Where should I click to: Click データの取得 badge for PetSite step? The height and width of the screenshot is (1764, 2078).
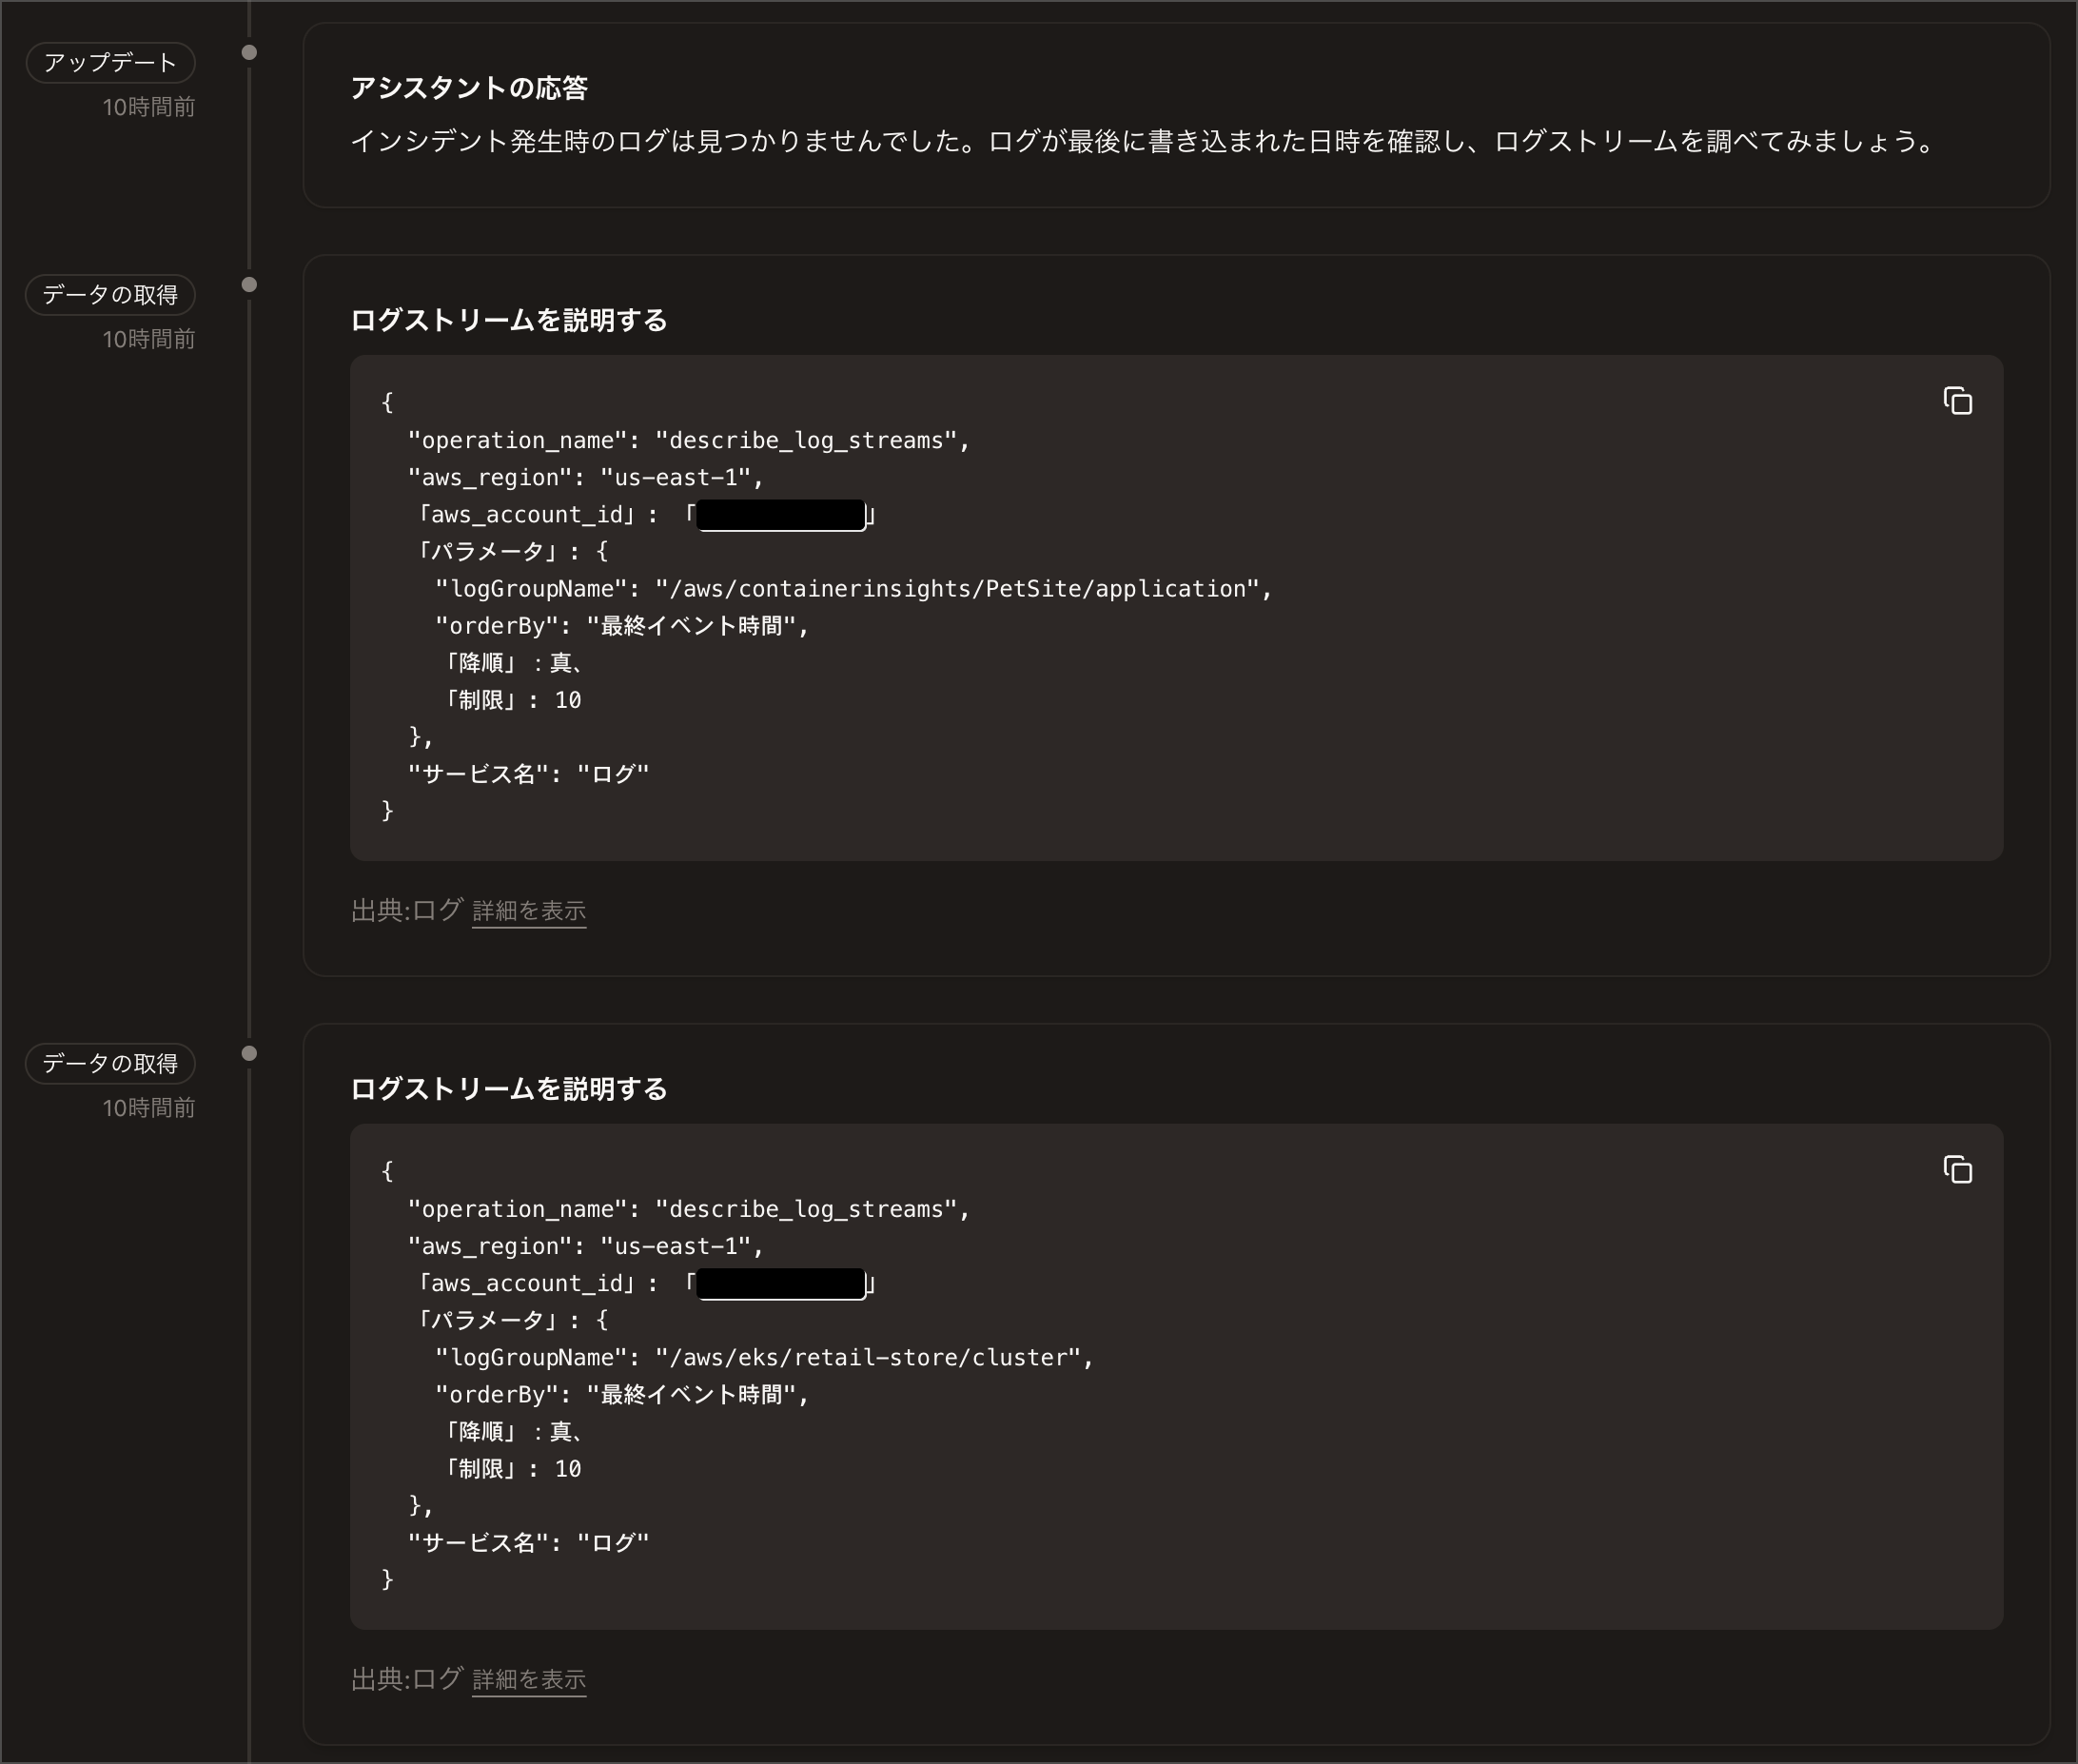[110, 295]
